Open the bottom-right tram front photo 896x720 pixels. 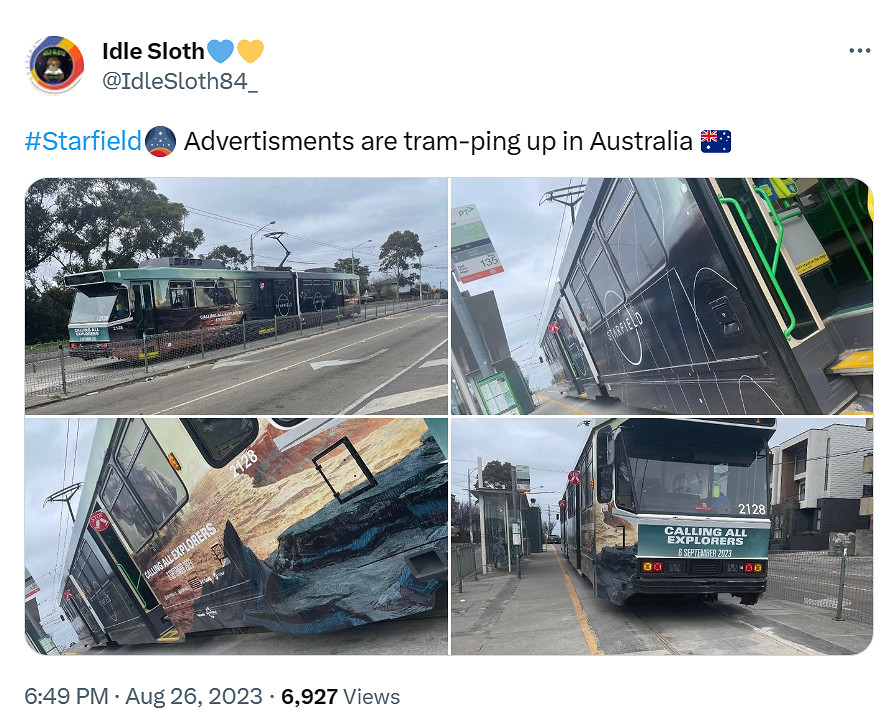[x=662, y=536]
